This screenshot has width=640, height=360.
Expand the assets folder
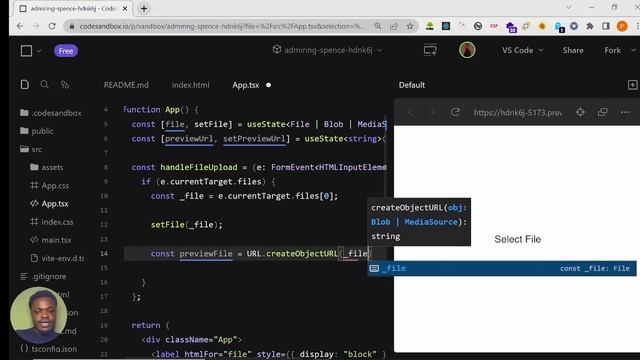47,167
